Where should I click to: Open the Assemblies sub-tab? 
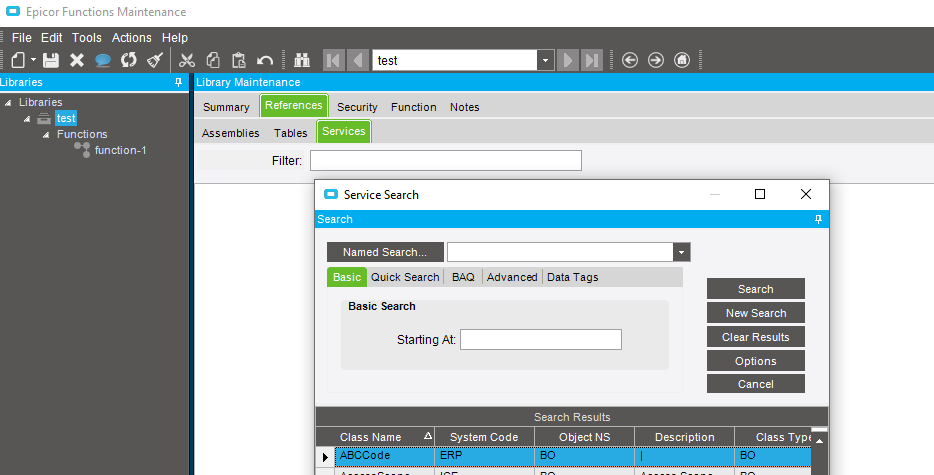point(231,133)
